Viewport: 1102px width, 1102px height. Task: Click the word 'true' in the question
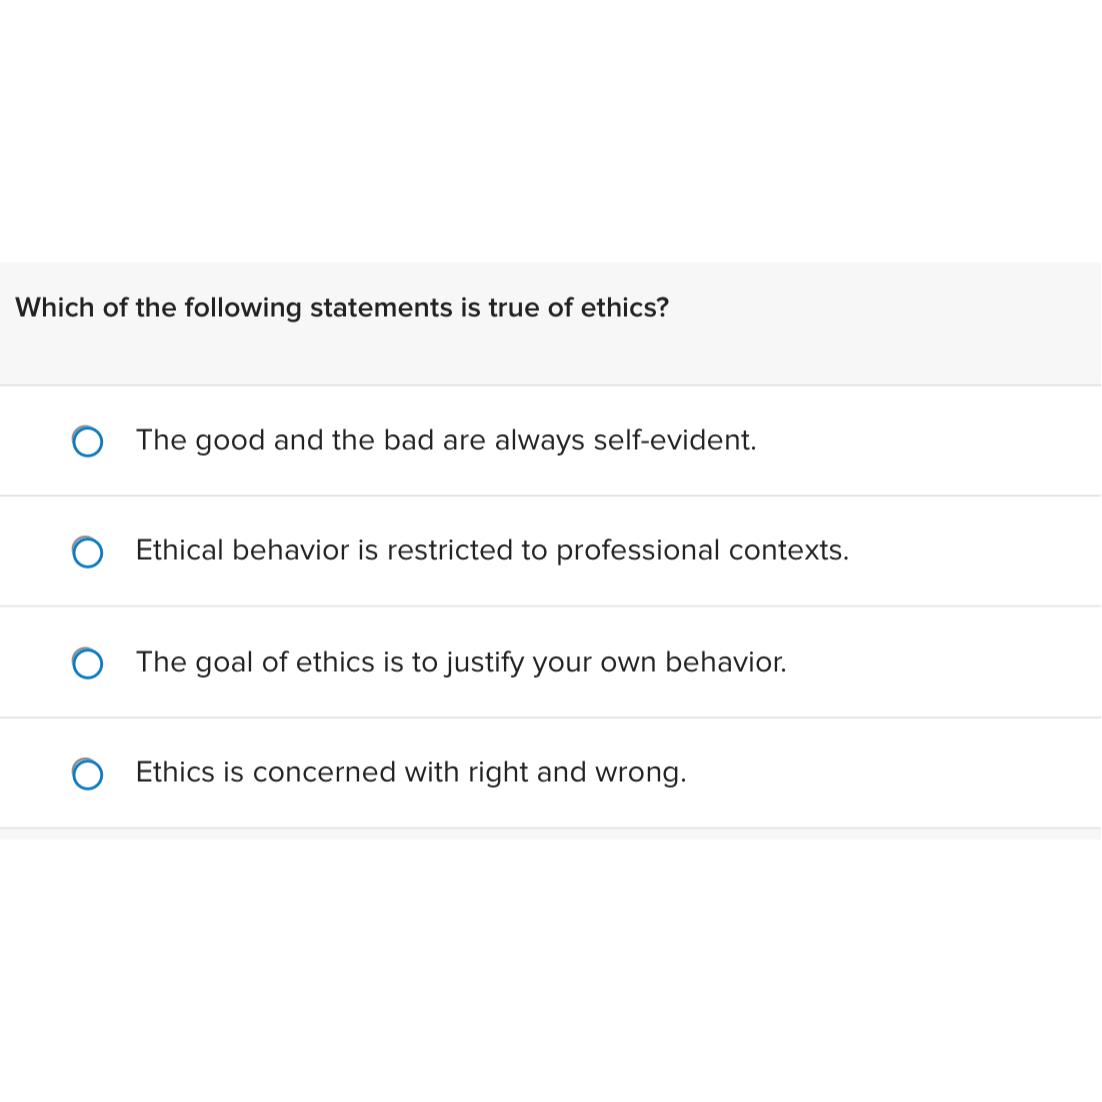point(513,307)
